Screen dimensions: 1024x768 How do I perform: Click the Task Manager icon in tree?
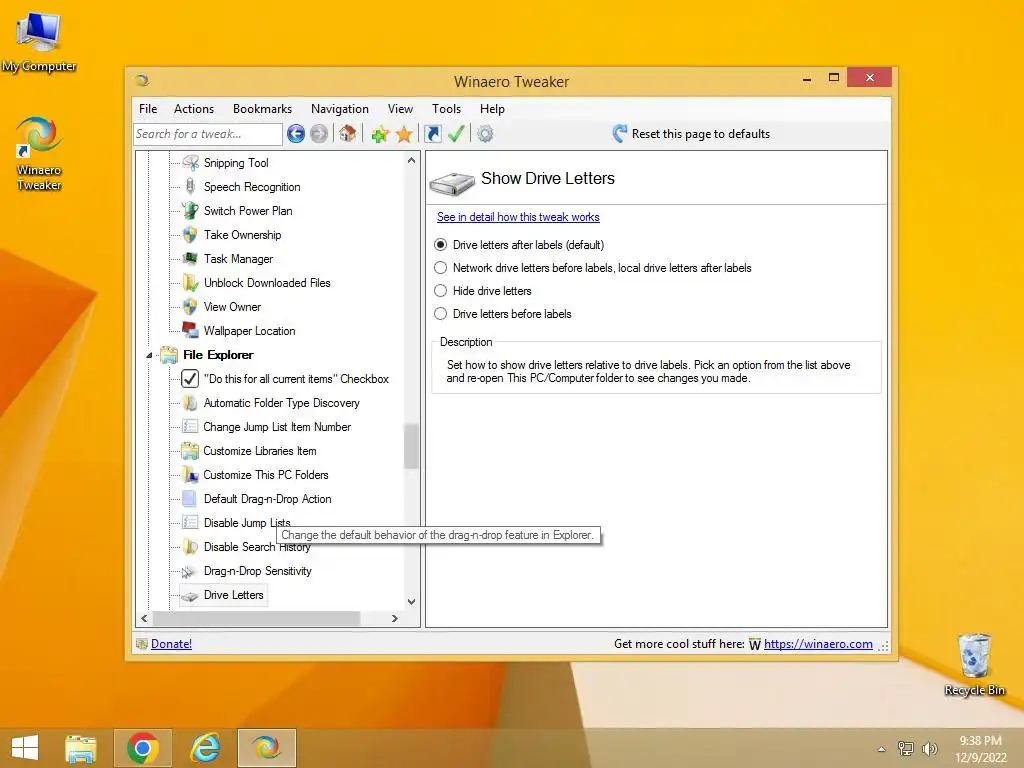pos(190,259)
